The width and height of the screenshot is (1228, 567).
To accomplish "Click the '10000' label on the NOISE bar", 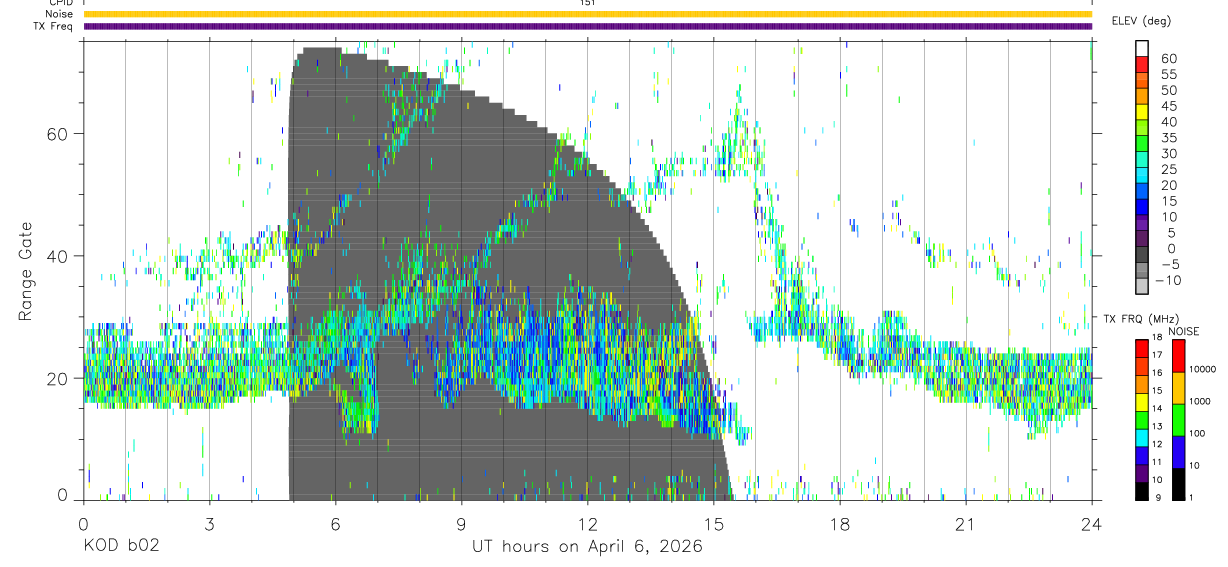I will (1202, 369).
